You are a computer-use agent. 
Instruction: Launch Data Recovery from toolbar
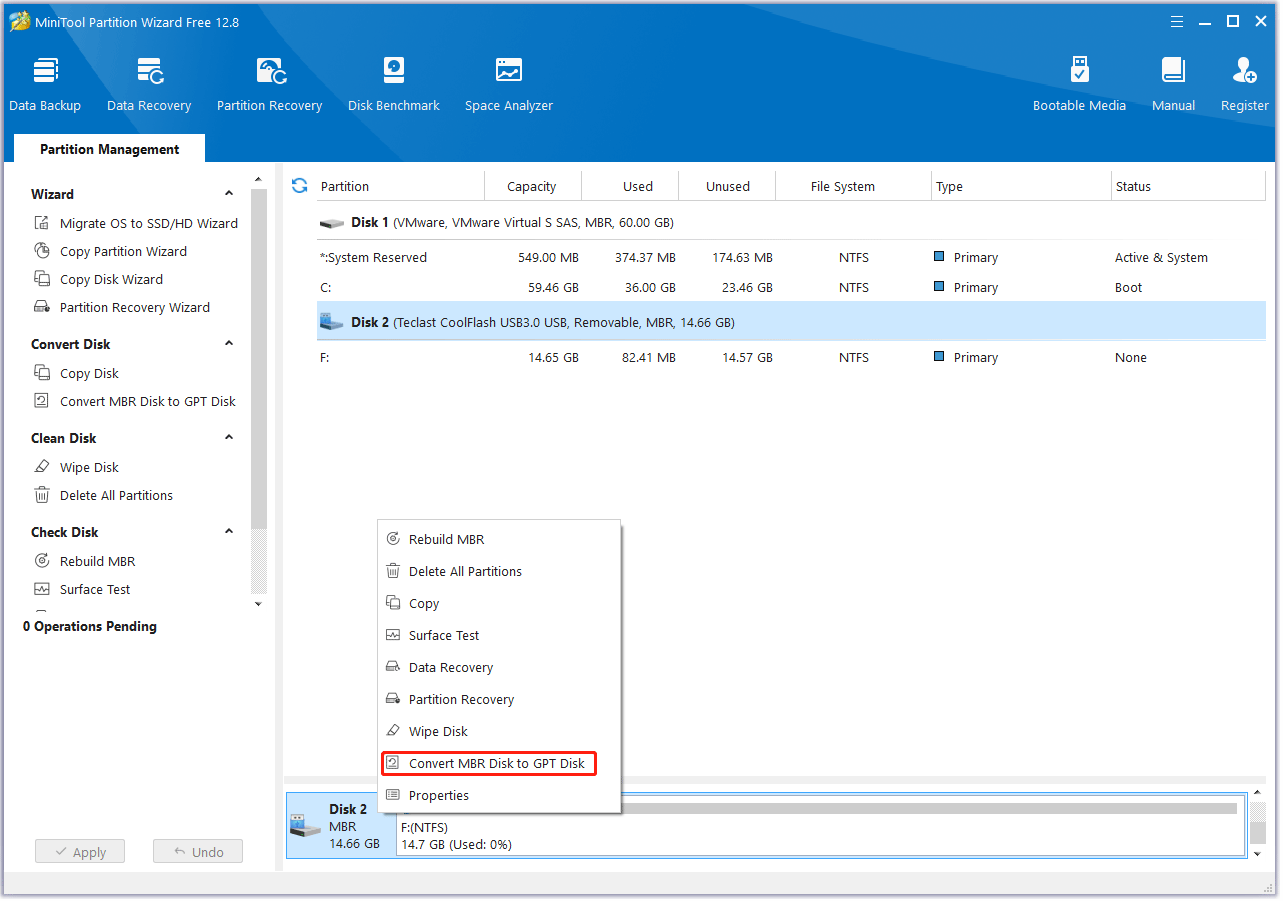[149, 85]
